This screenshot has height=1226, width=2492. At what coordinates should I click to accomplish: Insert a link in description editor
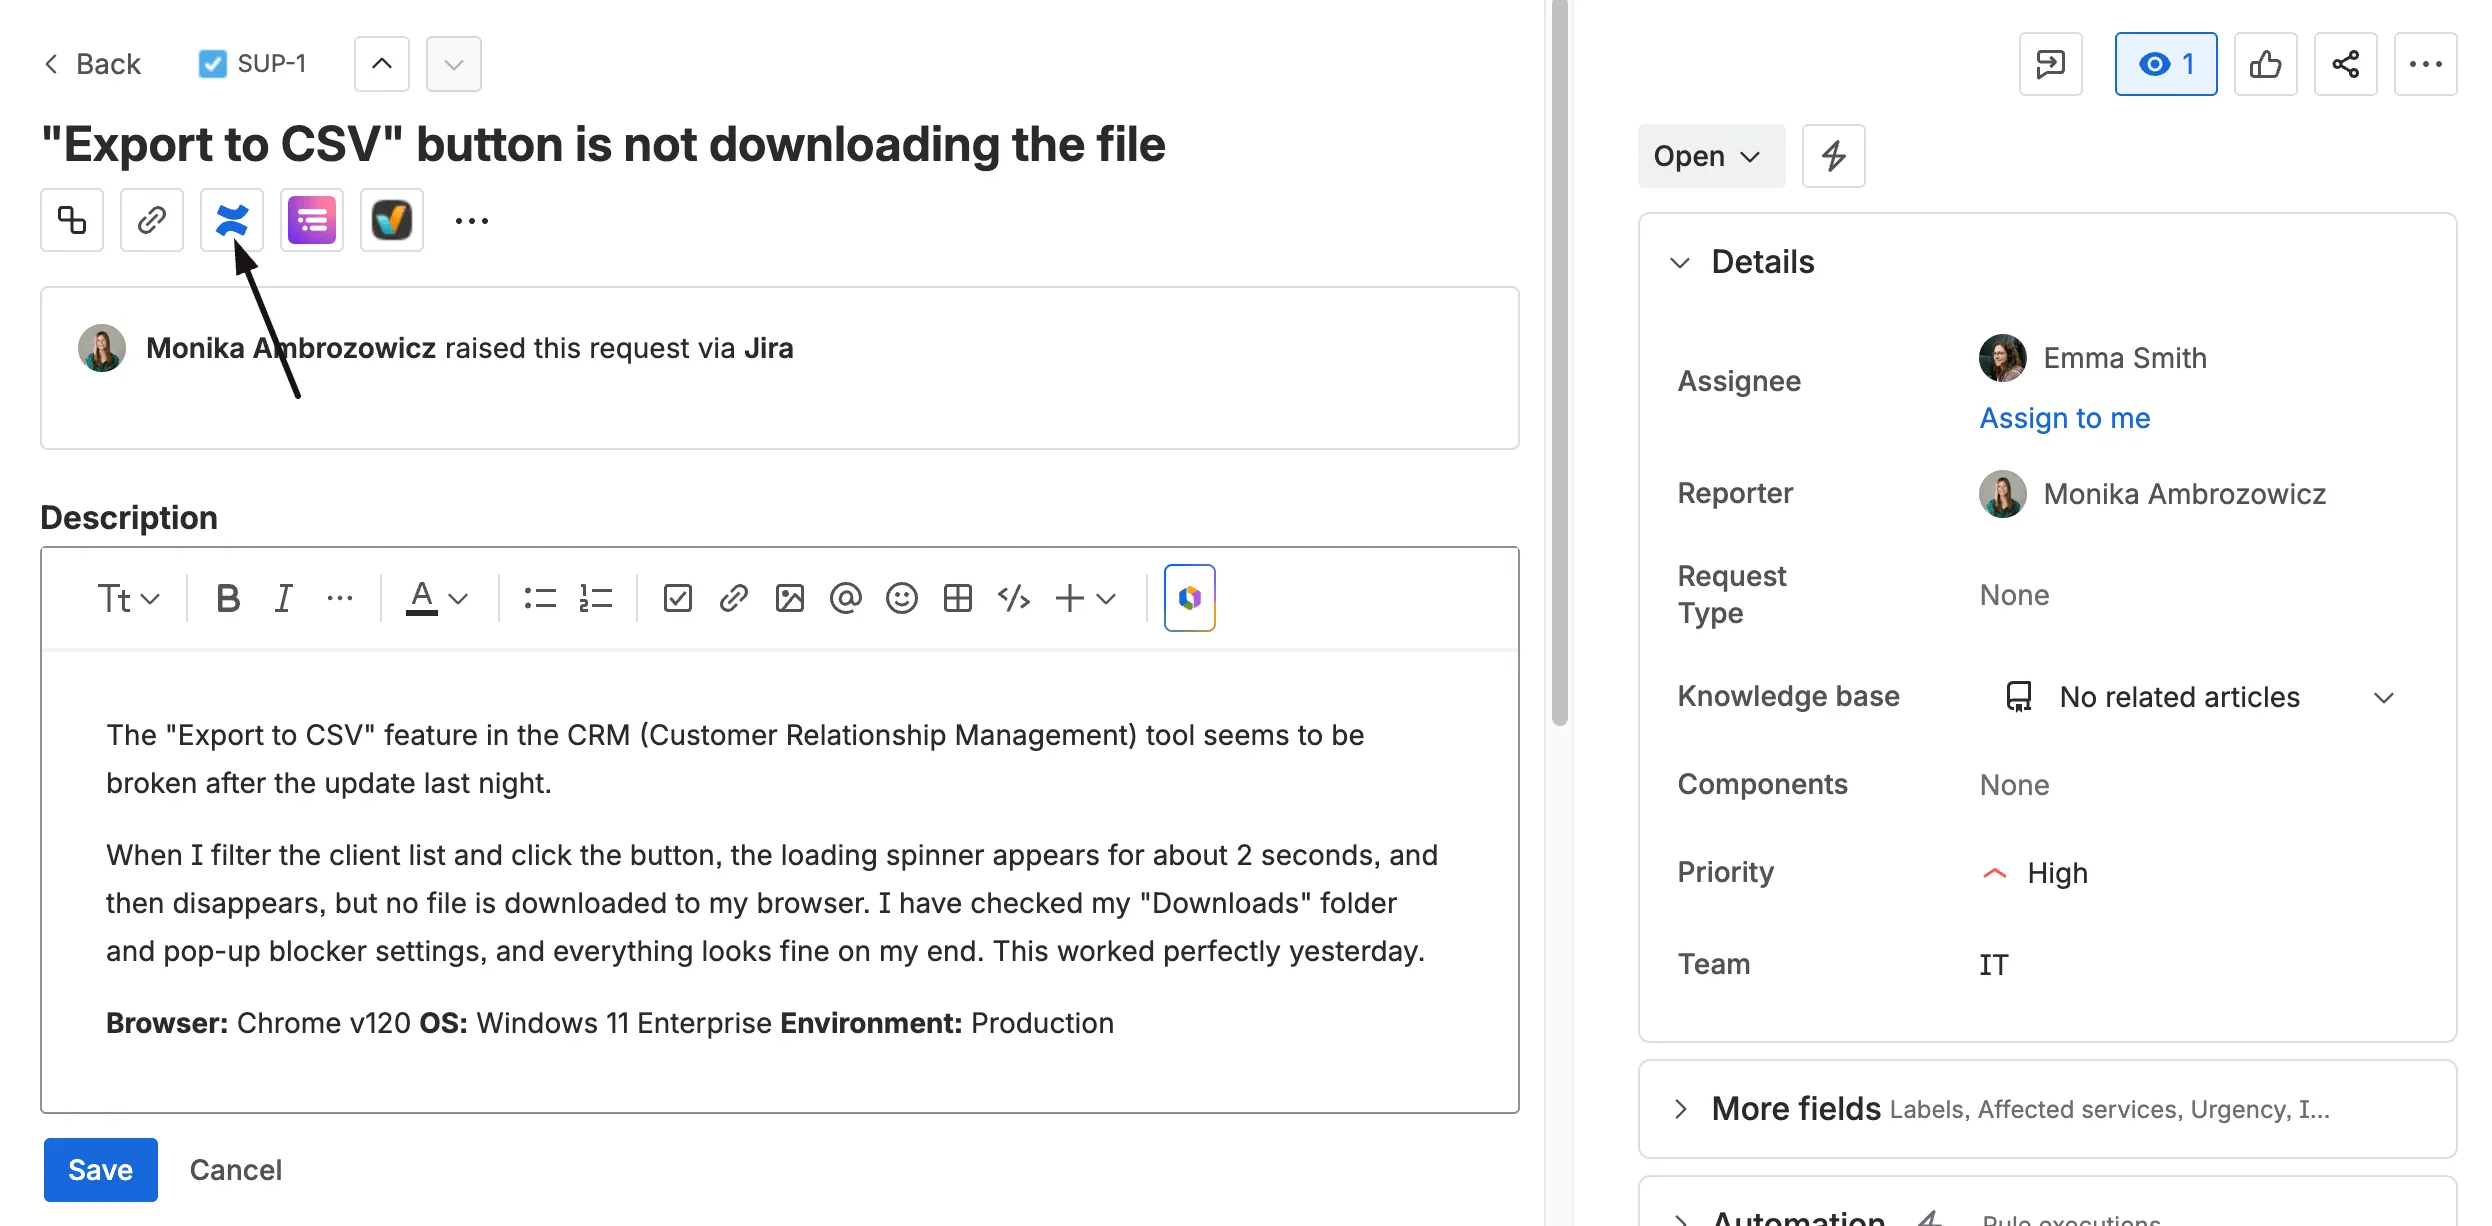pos(734,598)
